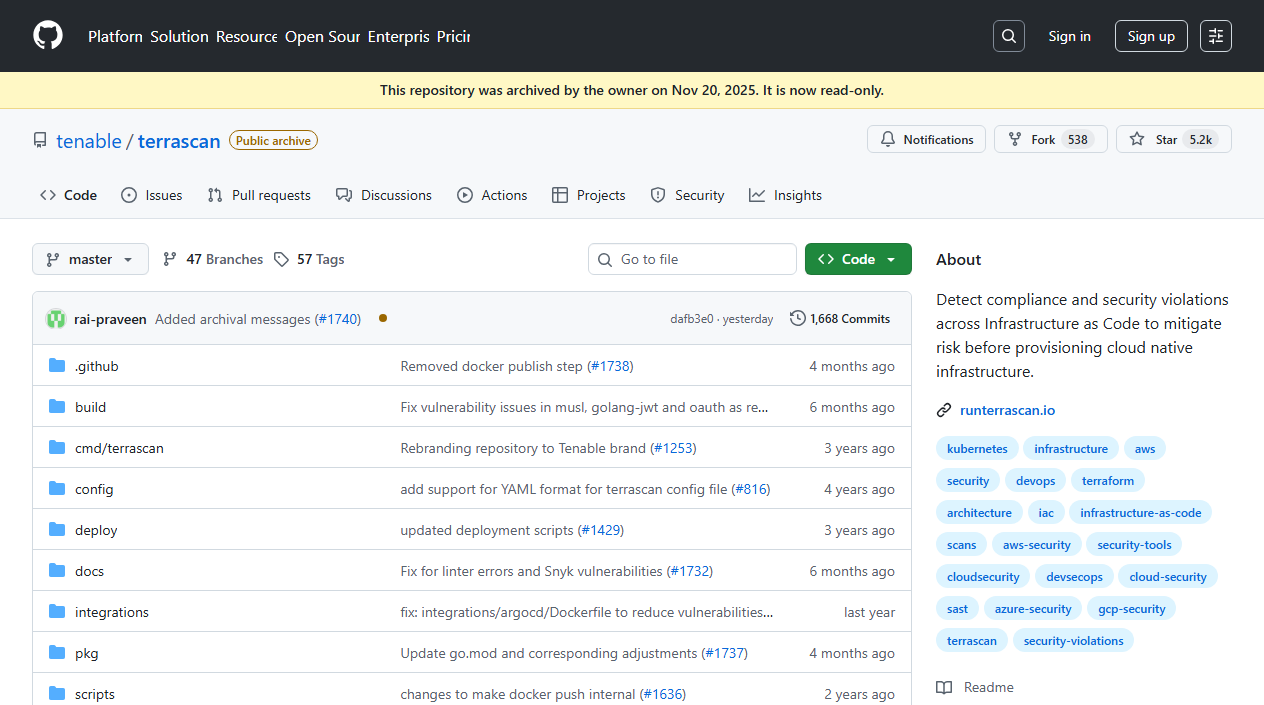
Task: Open the Projects tab
Action: pos(589,195)
